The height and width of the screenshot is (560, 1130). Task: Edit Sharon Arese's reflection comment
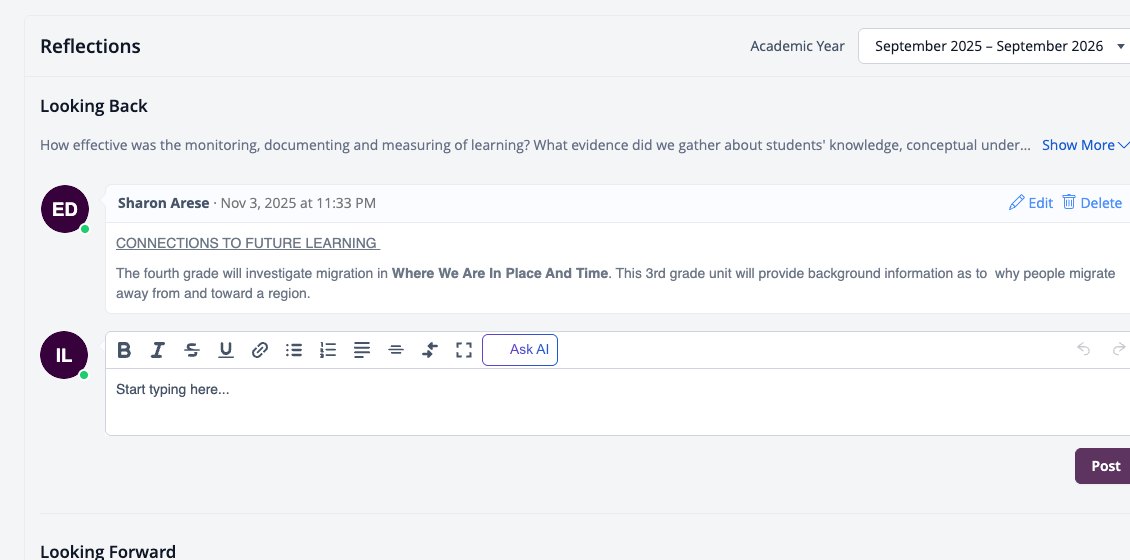1031,203
